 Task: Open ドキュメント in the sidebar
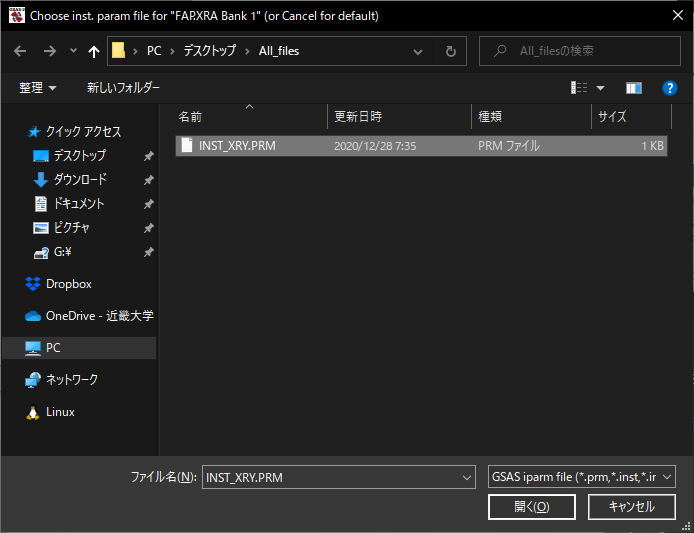click(79, 204)
